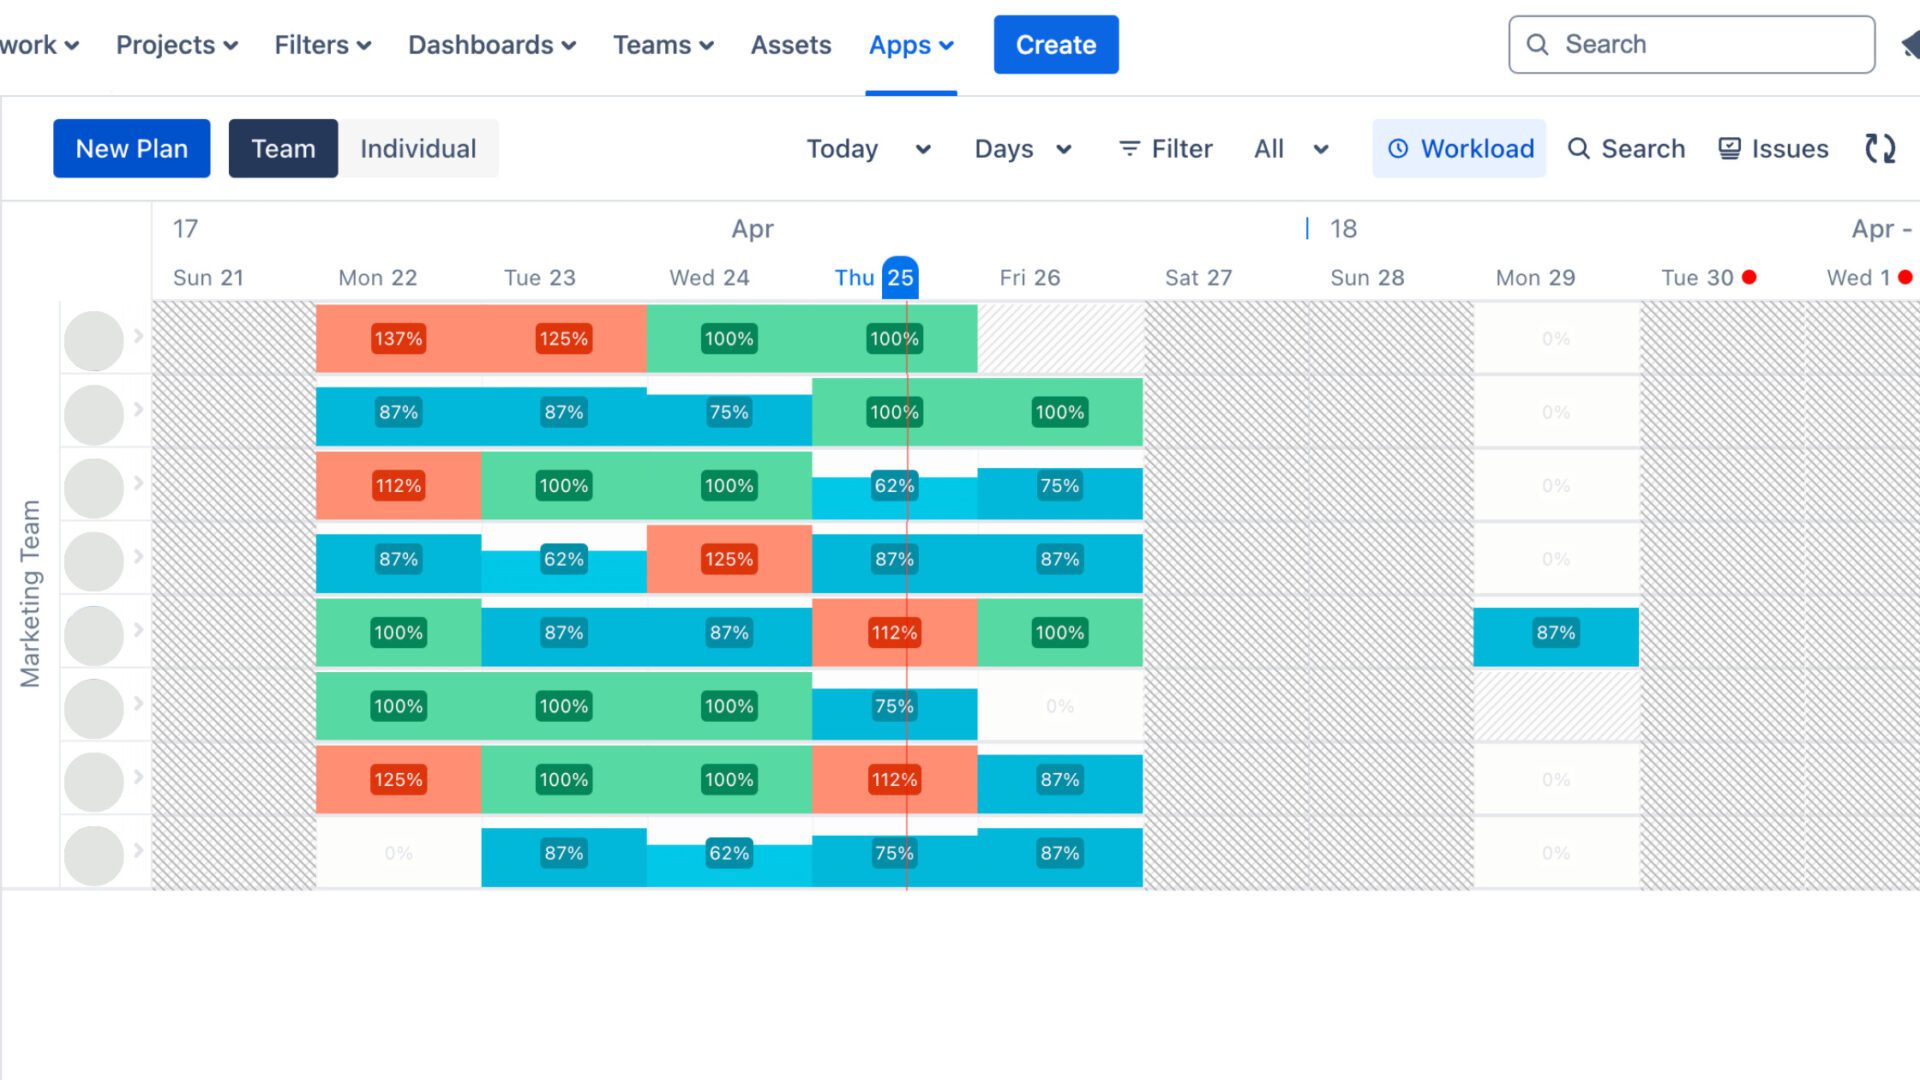Screen dimensions: 1920x1080
Task: Click the magnifier inside the global search field
Action: tap(1537, 44)
